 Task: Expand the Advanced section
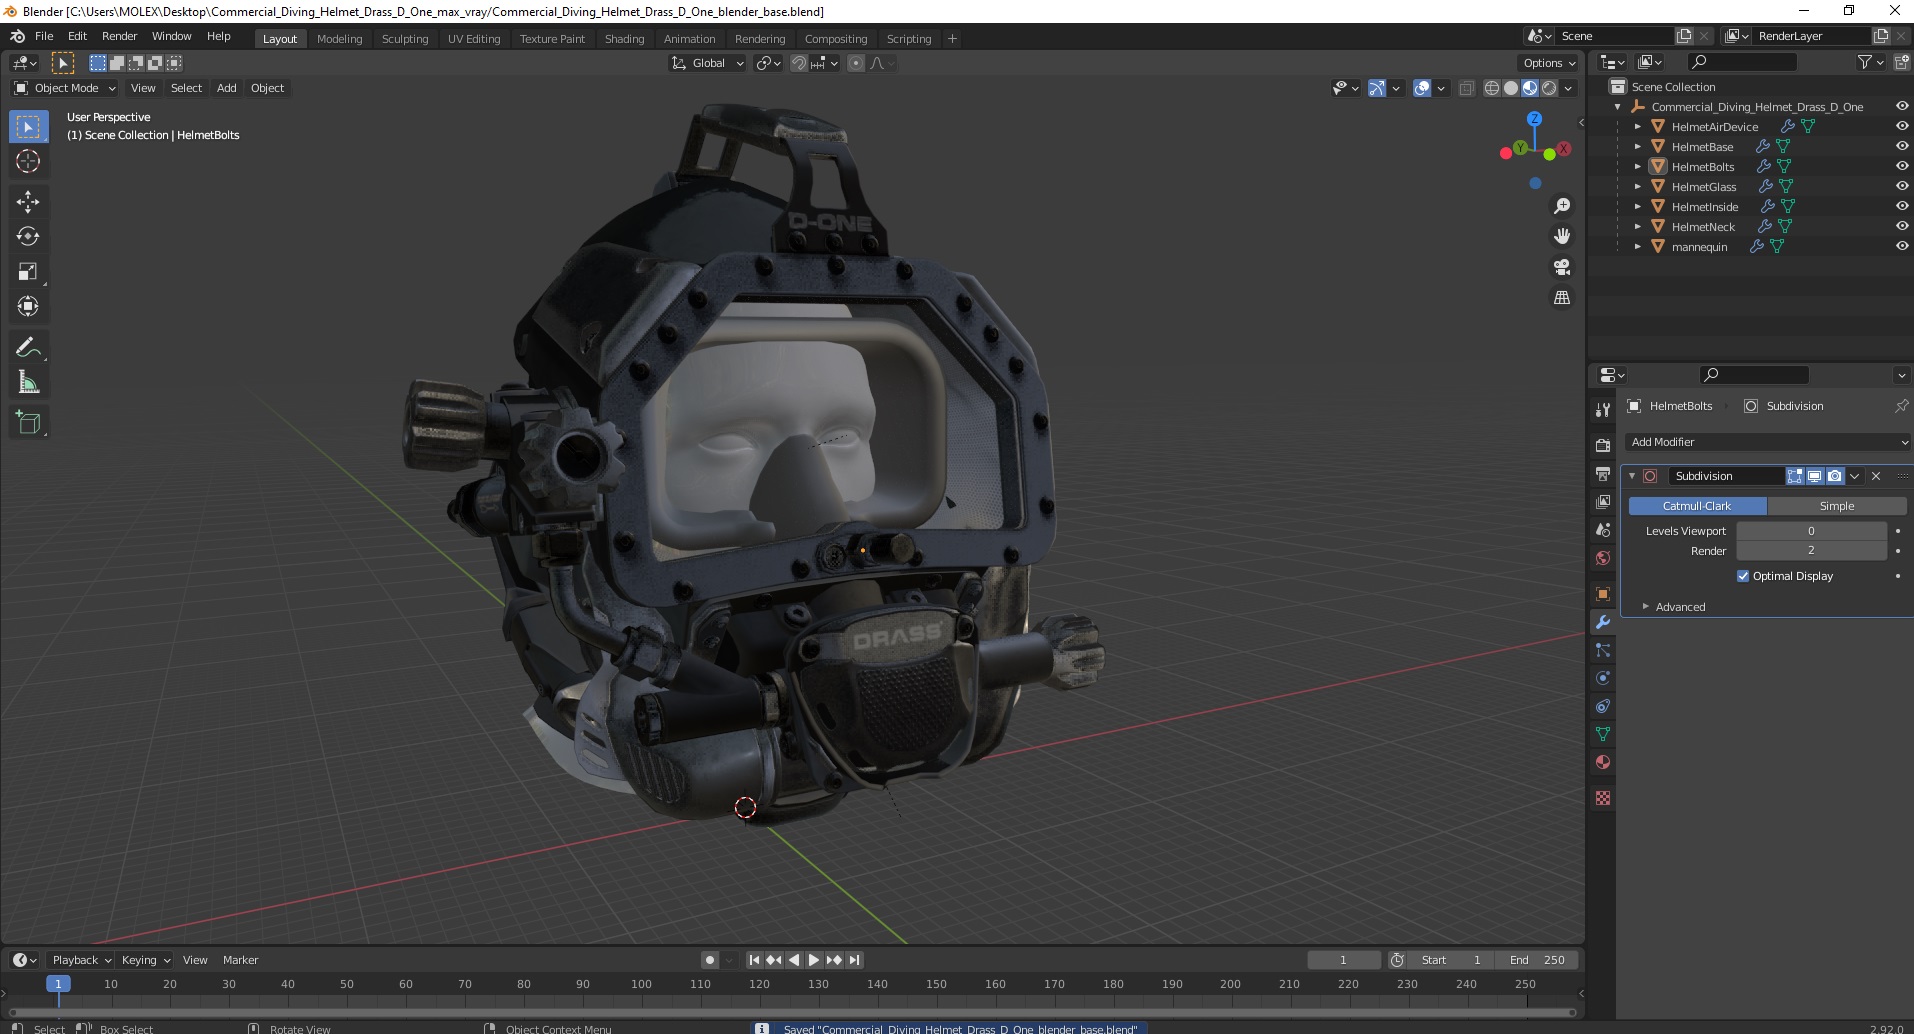1679,607
